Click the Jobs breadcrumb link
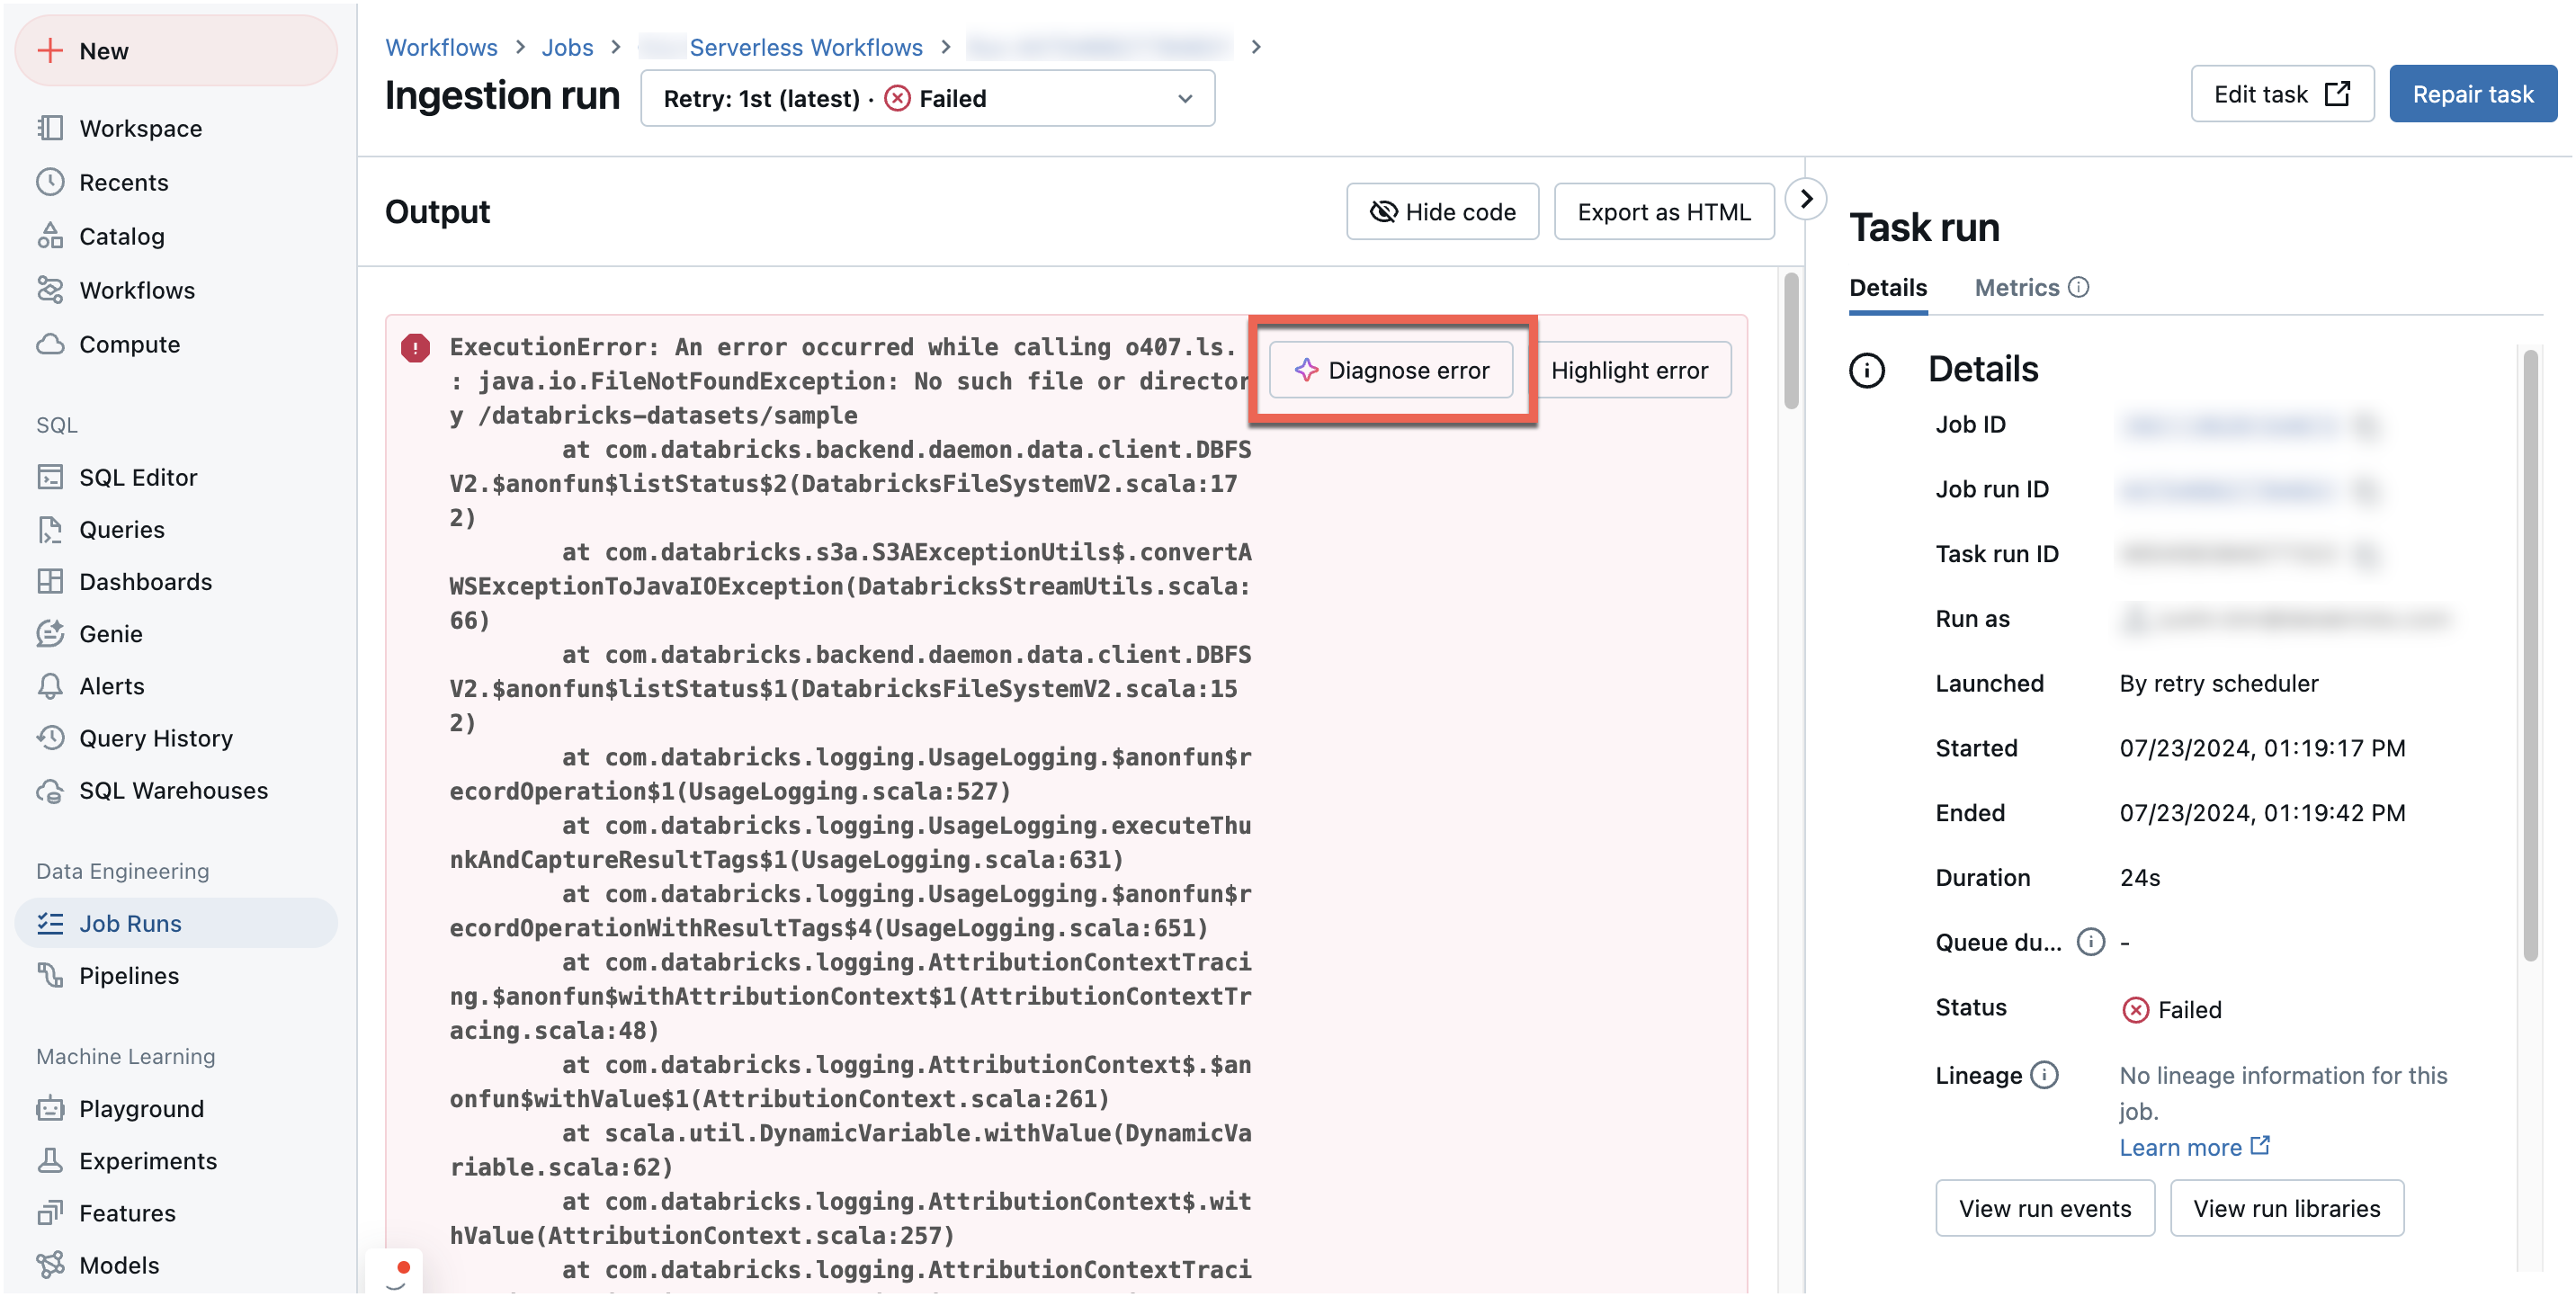The image size is (2576, 1297). click(568, 47)
